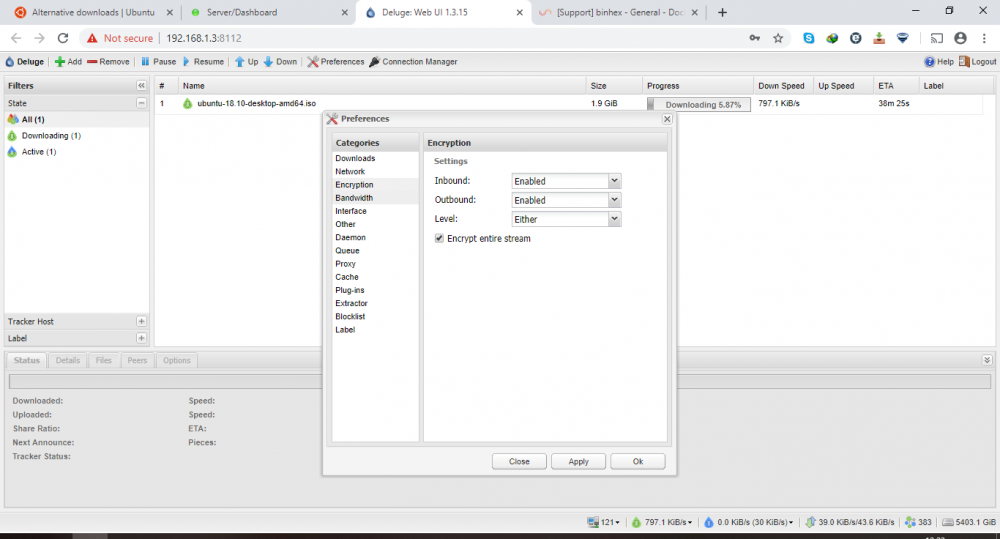The width and height of the screenshot is (1000, 539).
Task: Switch to Alternative downloads Ubuntu tab
Action: 93,12
